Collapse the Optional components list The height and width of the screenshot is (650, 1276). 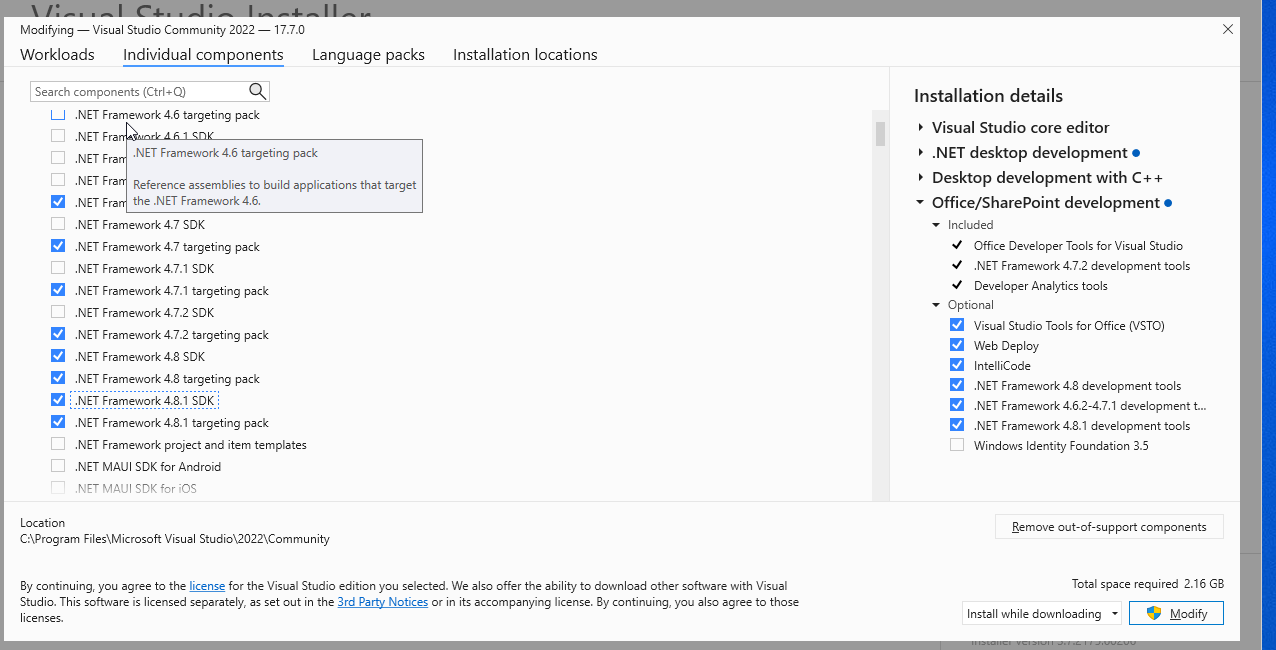pyautogui.click(x=937, y=305)
